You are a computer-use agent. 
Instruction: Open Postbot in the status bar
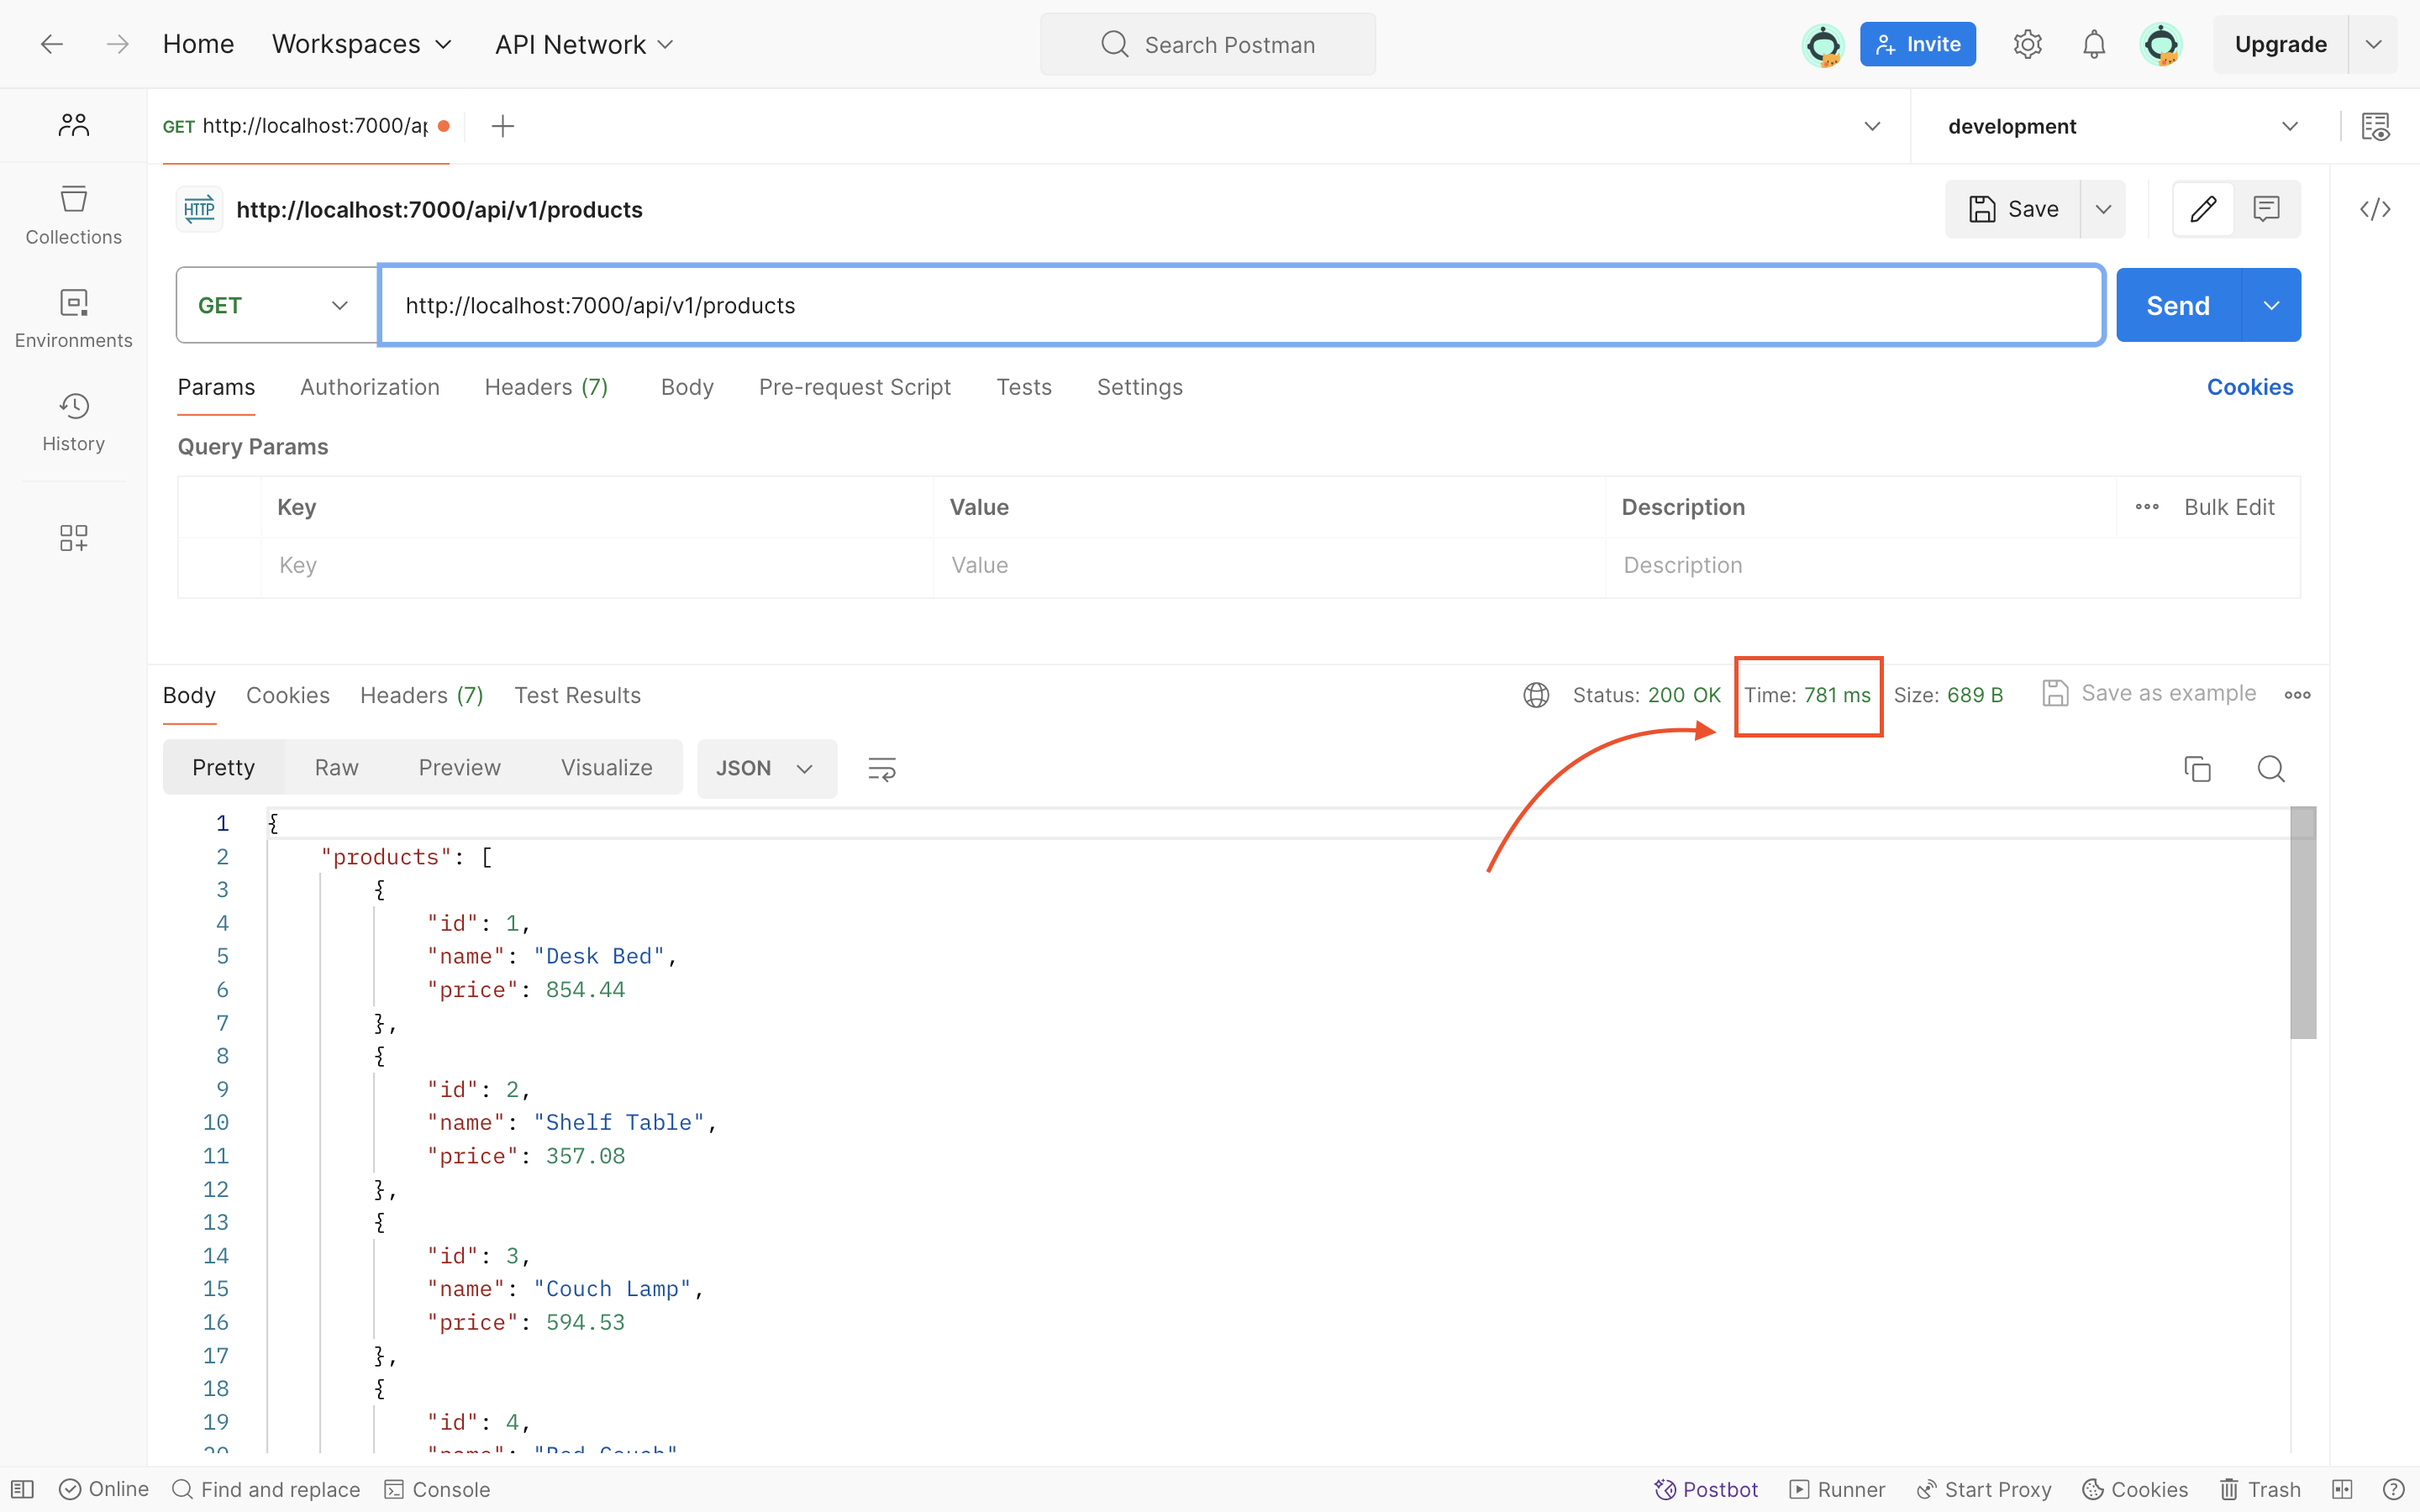coord(1706,1489)
